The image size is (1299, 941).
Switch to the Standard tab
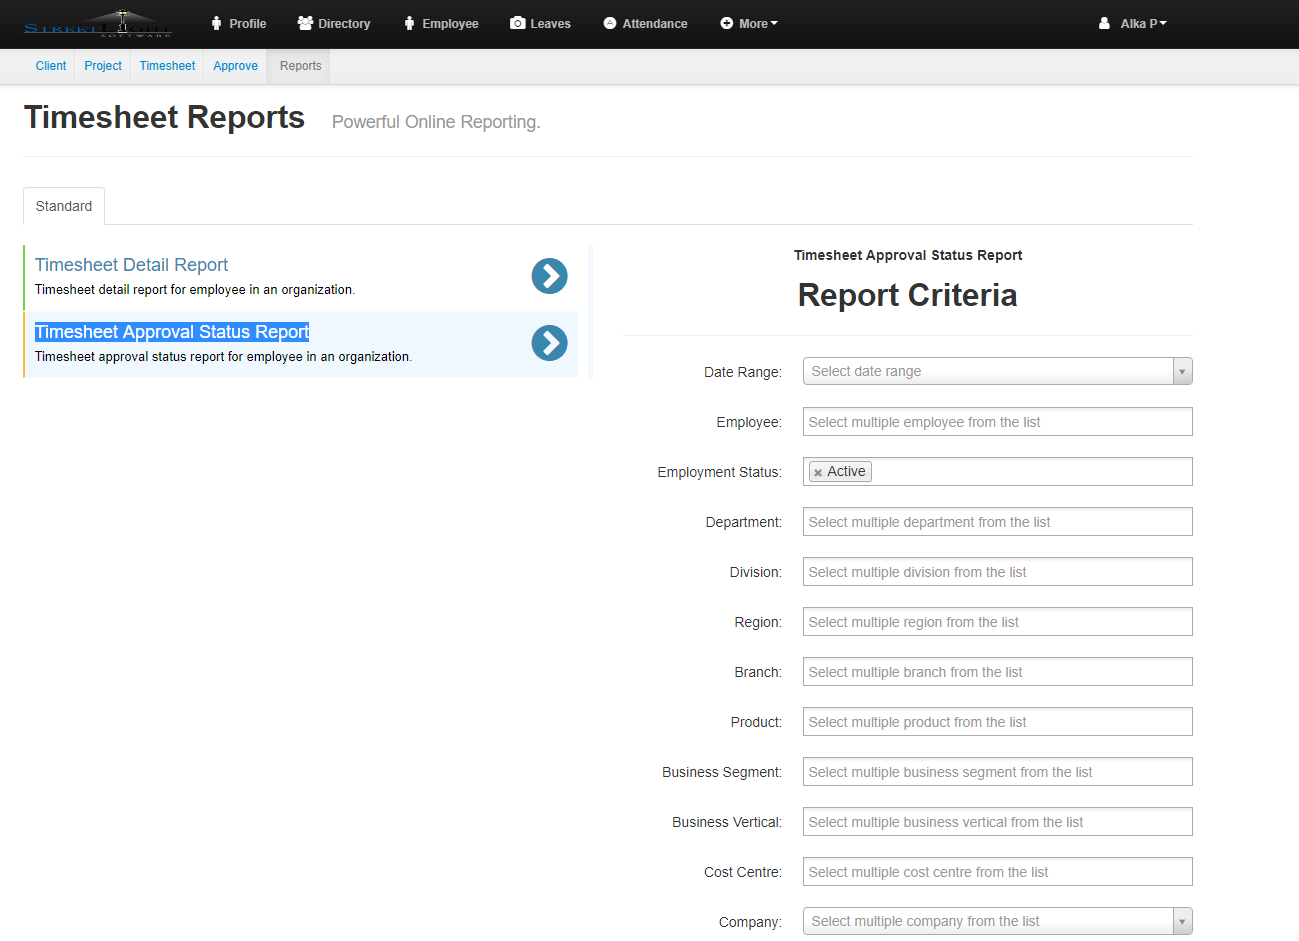[x=64, y=206]
